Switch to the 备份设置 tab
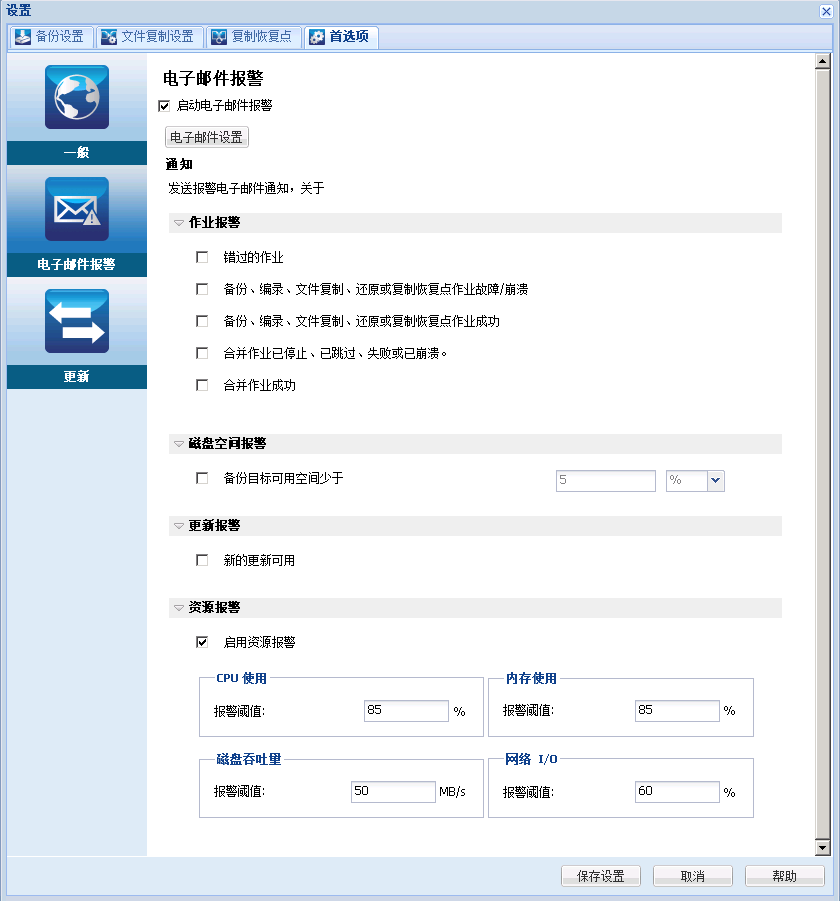Viewport: 840px width, 901px height. 51,37
